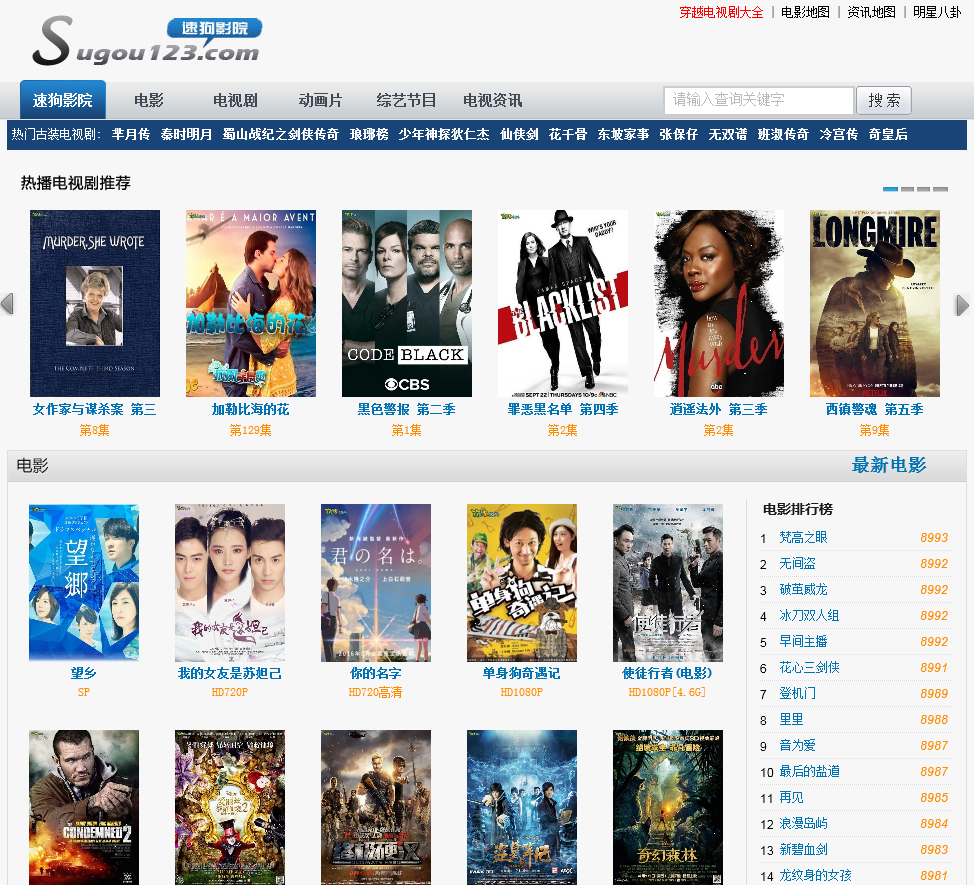Open 仙侠剑 drama link
This screenshot has height=885, width=974.
click(x=519, y=134)
